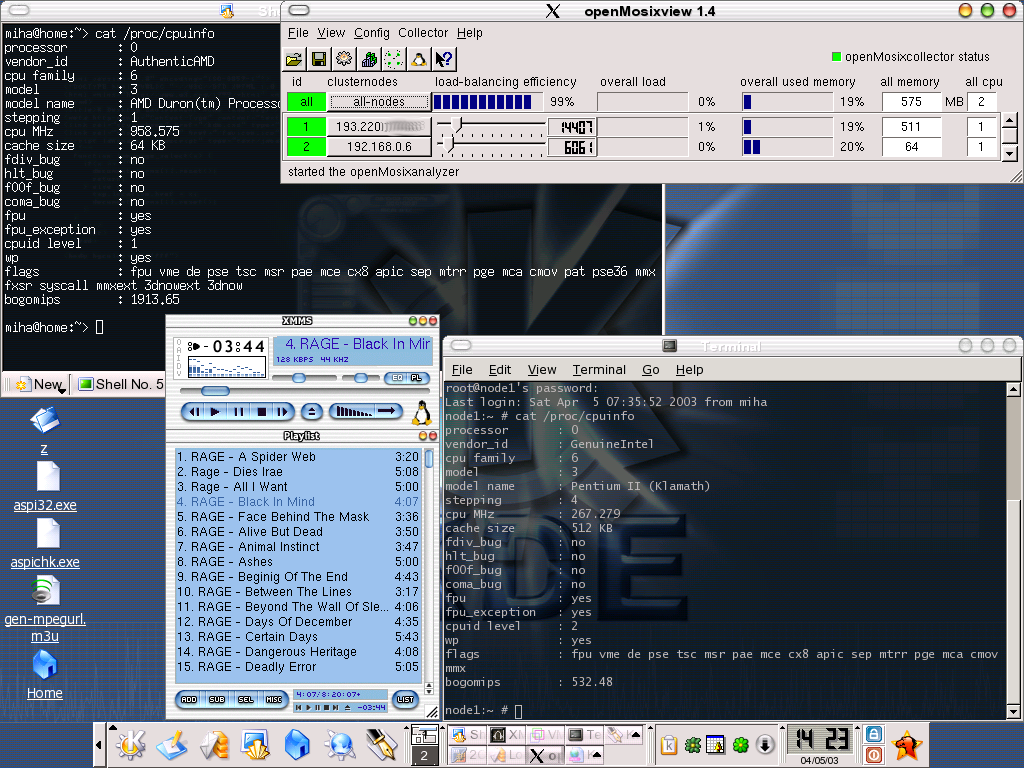The height and width of the screenshot is (768, 1024).
Task: Open the KDE K menu on the panel
Action: (x=129, y=744)
